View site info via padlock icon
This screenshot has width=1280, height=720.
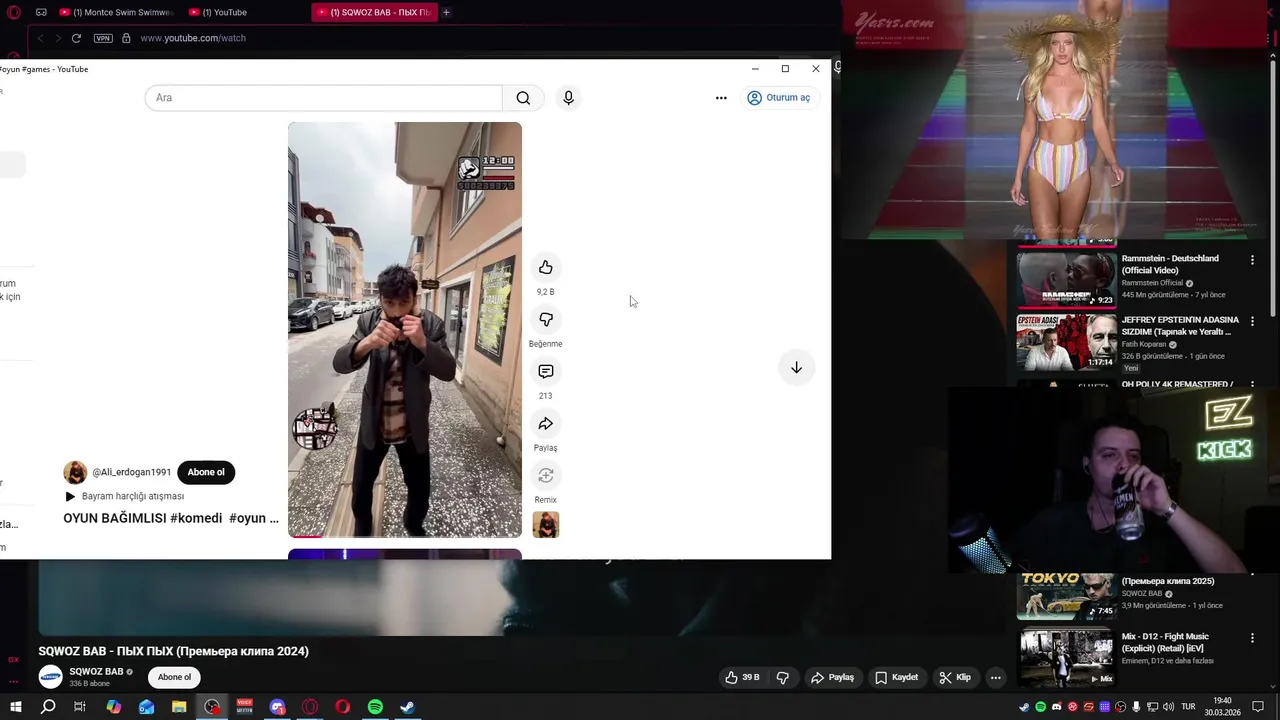tap(126, 38)
